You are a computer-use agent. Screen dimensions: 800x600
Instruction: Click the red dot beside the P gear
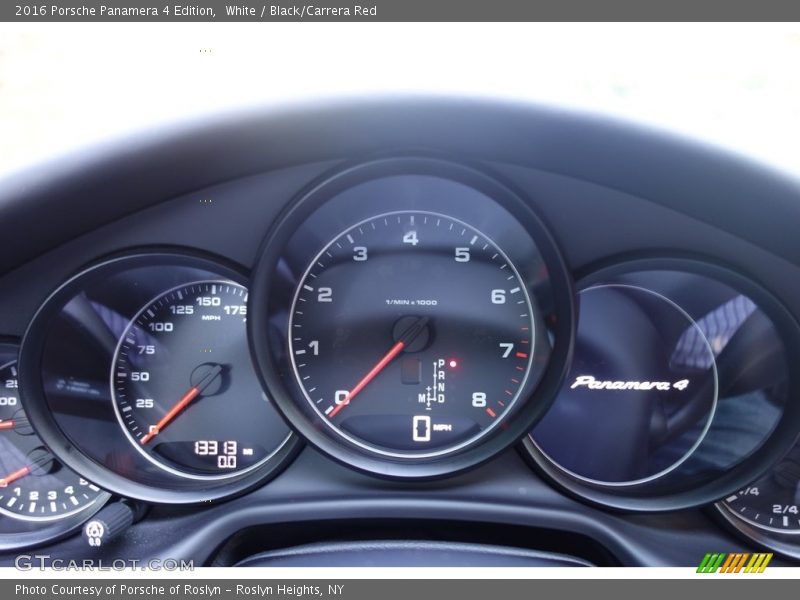[453, 364]
